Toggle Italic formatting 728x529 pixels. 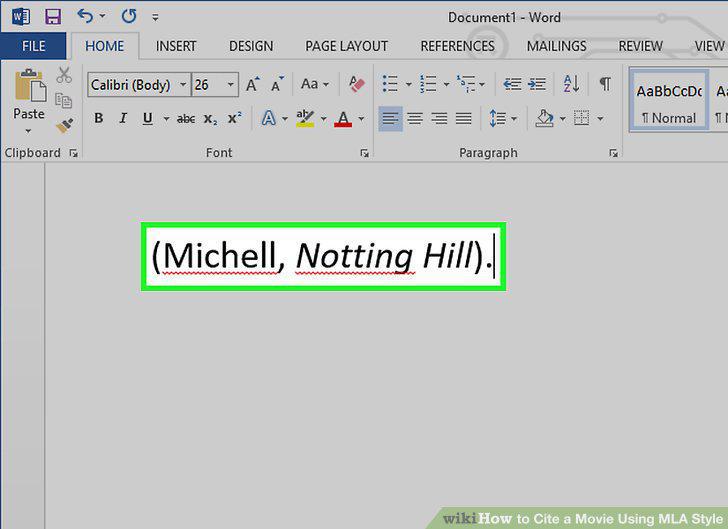(x=123, y=118)
